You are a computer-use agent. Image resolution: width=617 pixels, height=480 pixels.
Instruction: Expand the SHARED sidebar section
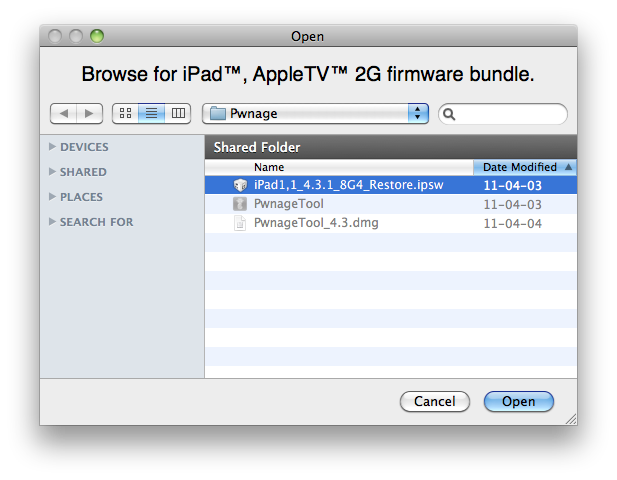click(x=52, y=172)
